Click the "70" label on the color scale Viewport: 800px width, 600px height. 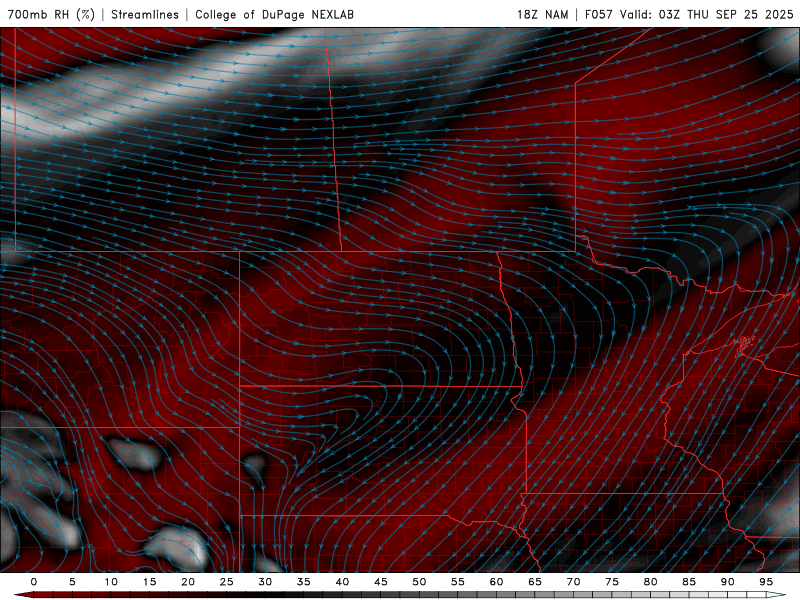coord(573,582)
